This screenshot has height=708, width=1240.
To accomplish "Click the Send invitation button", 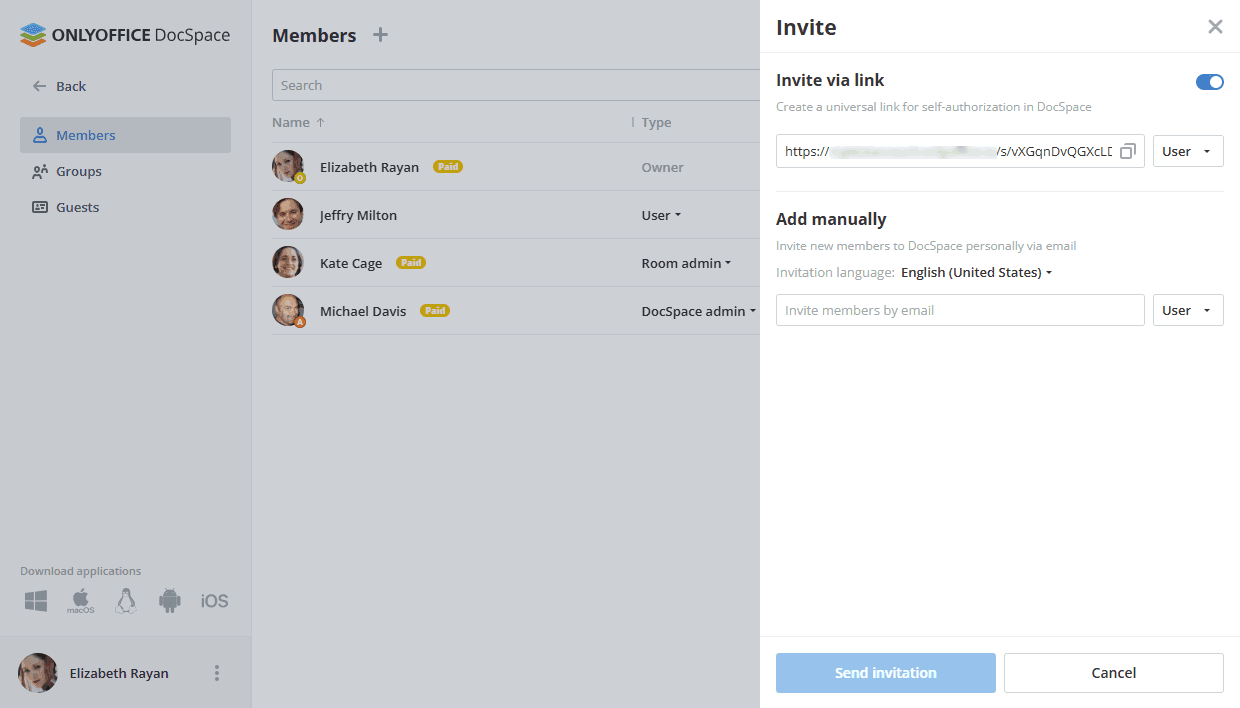I will pos(885,673).
